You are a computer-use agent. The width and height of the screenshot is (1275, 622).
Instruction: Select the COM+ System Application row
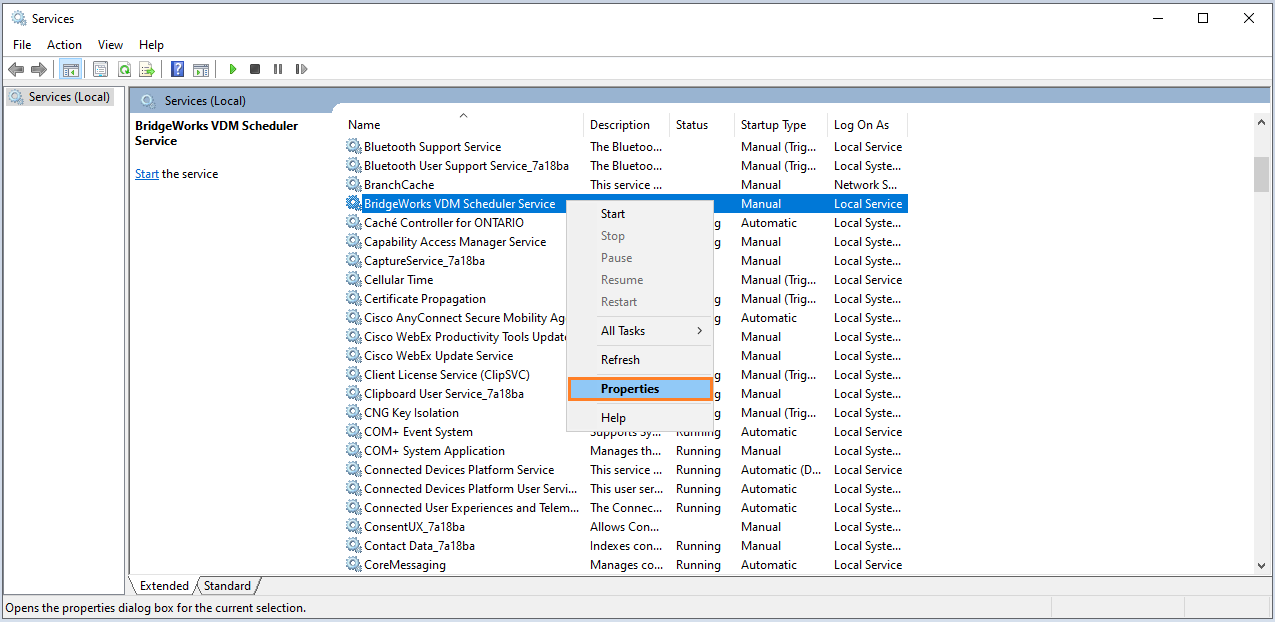coord(626,450)
